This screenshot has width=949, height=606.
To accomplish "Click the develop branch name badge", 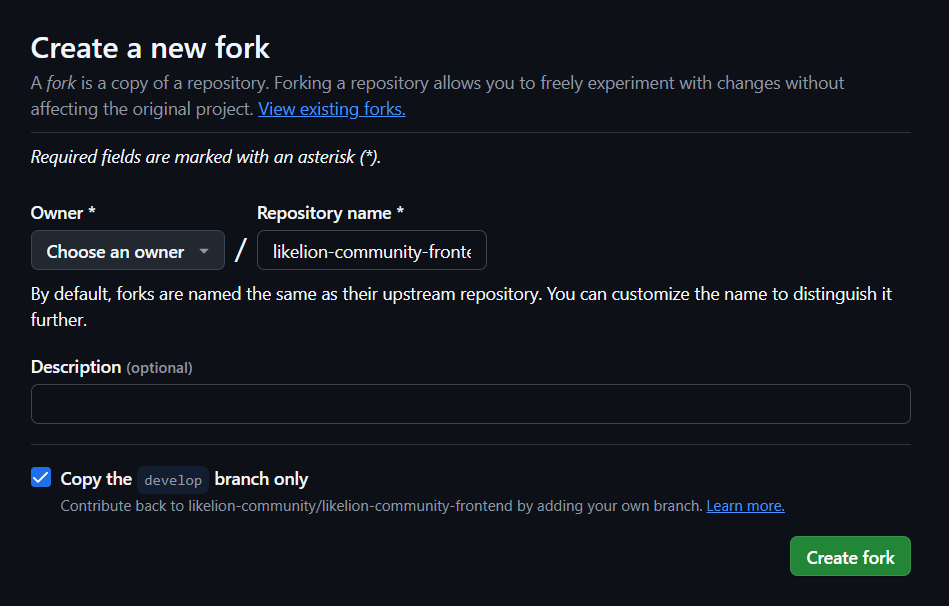I will pyautogui.click(x=173, y=480).
